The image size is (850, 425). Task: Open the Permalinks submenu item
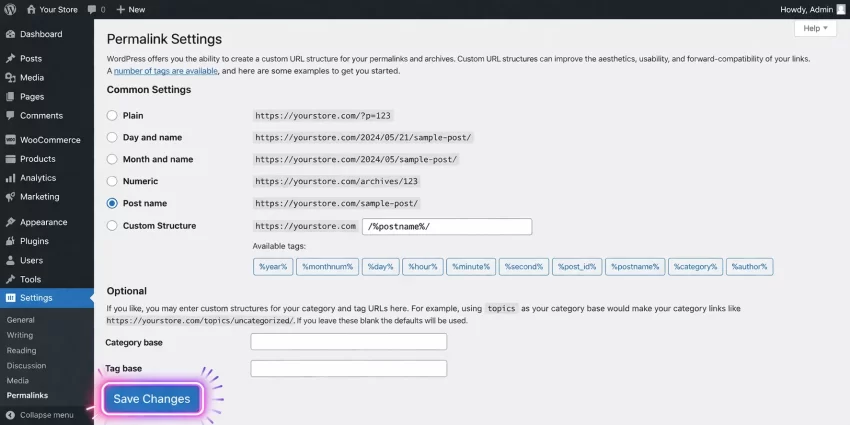click(x=27, y=395)
